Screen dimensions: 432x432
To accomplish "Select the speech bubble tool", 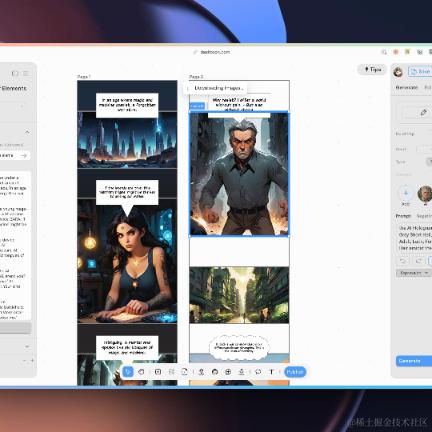I will tap(258, 372).
